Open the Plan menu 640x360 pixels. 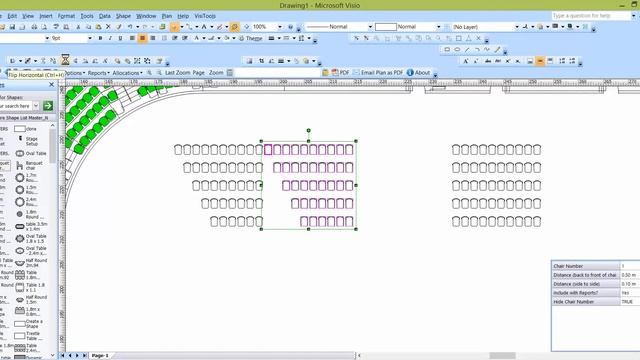point(167,16)
